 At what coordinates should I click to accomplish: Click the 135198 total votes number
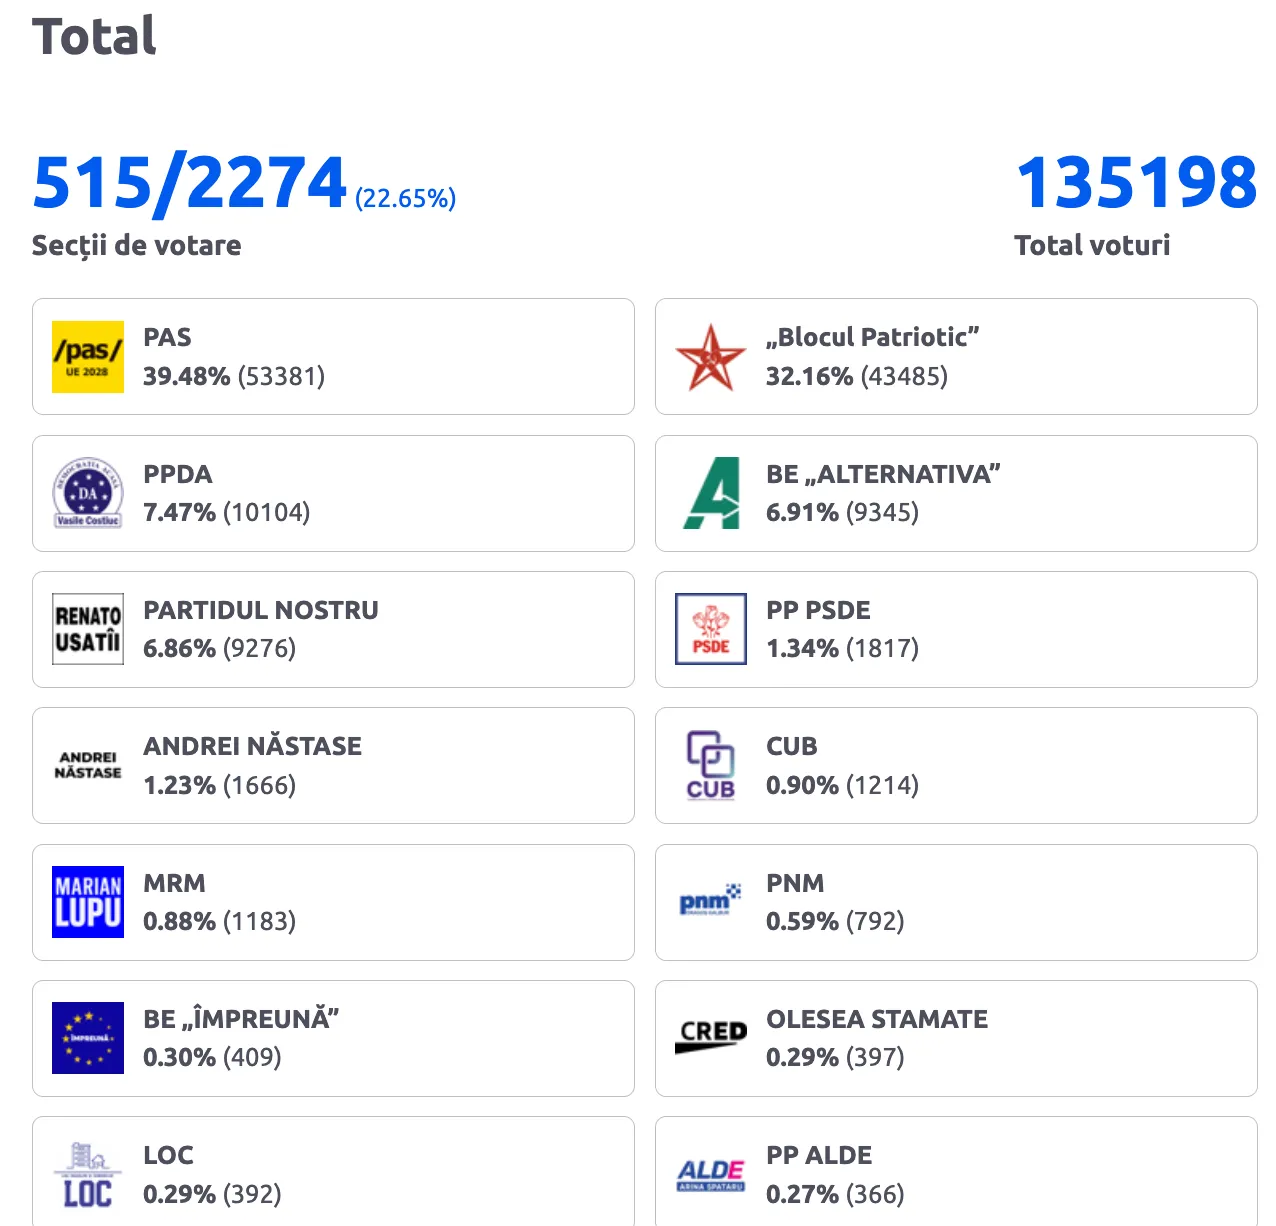point(1137,183)
